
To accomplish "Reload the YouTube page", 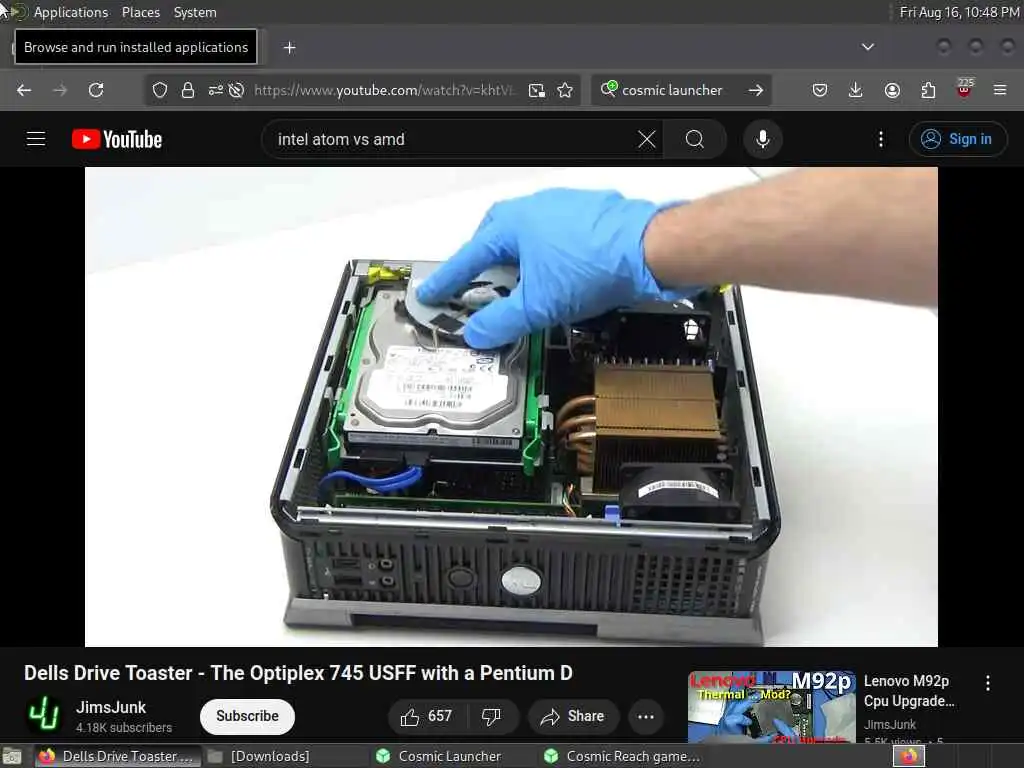I will (x=96, y=90).
